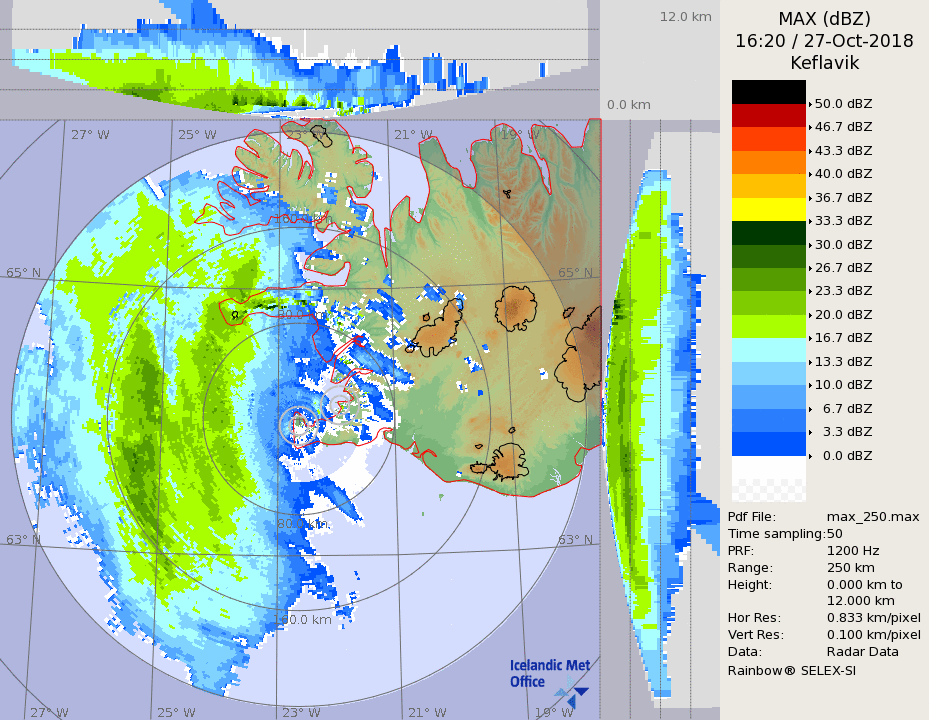Click the 1200 Hz PRF value
This screenshot has height=720, width=929.
click(853, 550)
